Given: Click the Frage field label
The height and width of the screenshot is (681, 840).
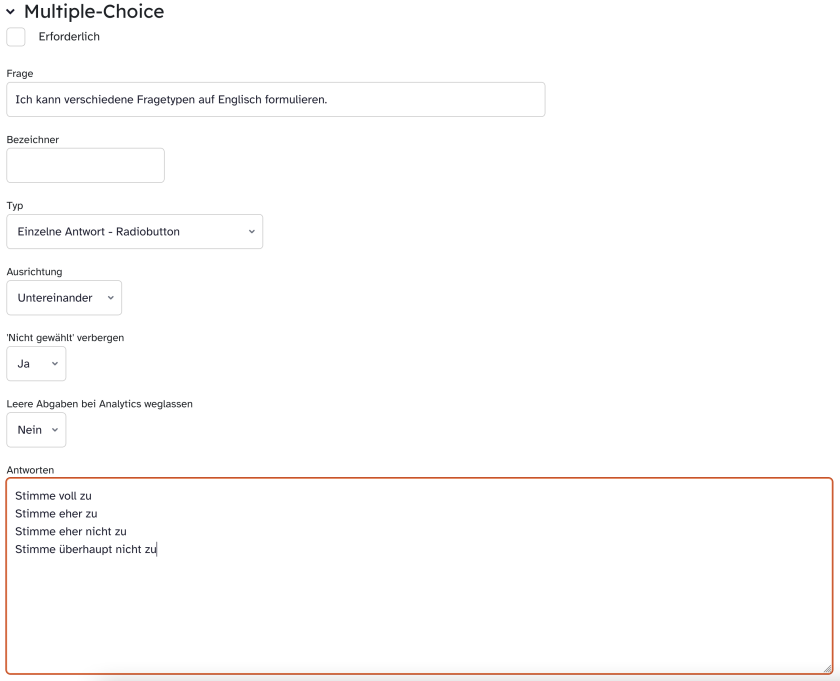Looking at the screenshot, I should click(20, 74).
